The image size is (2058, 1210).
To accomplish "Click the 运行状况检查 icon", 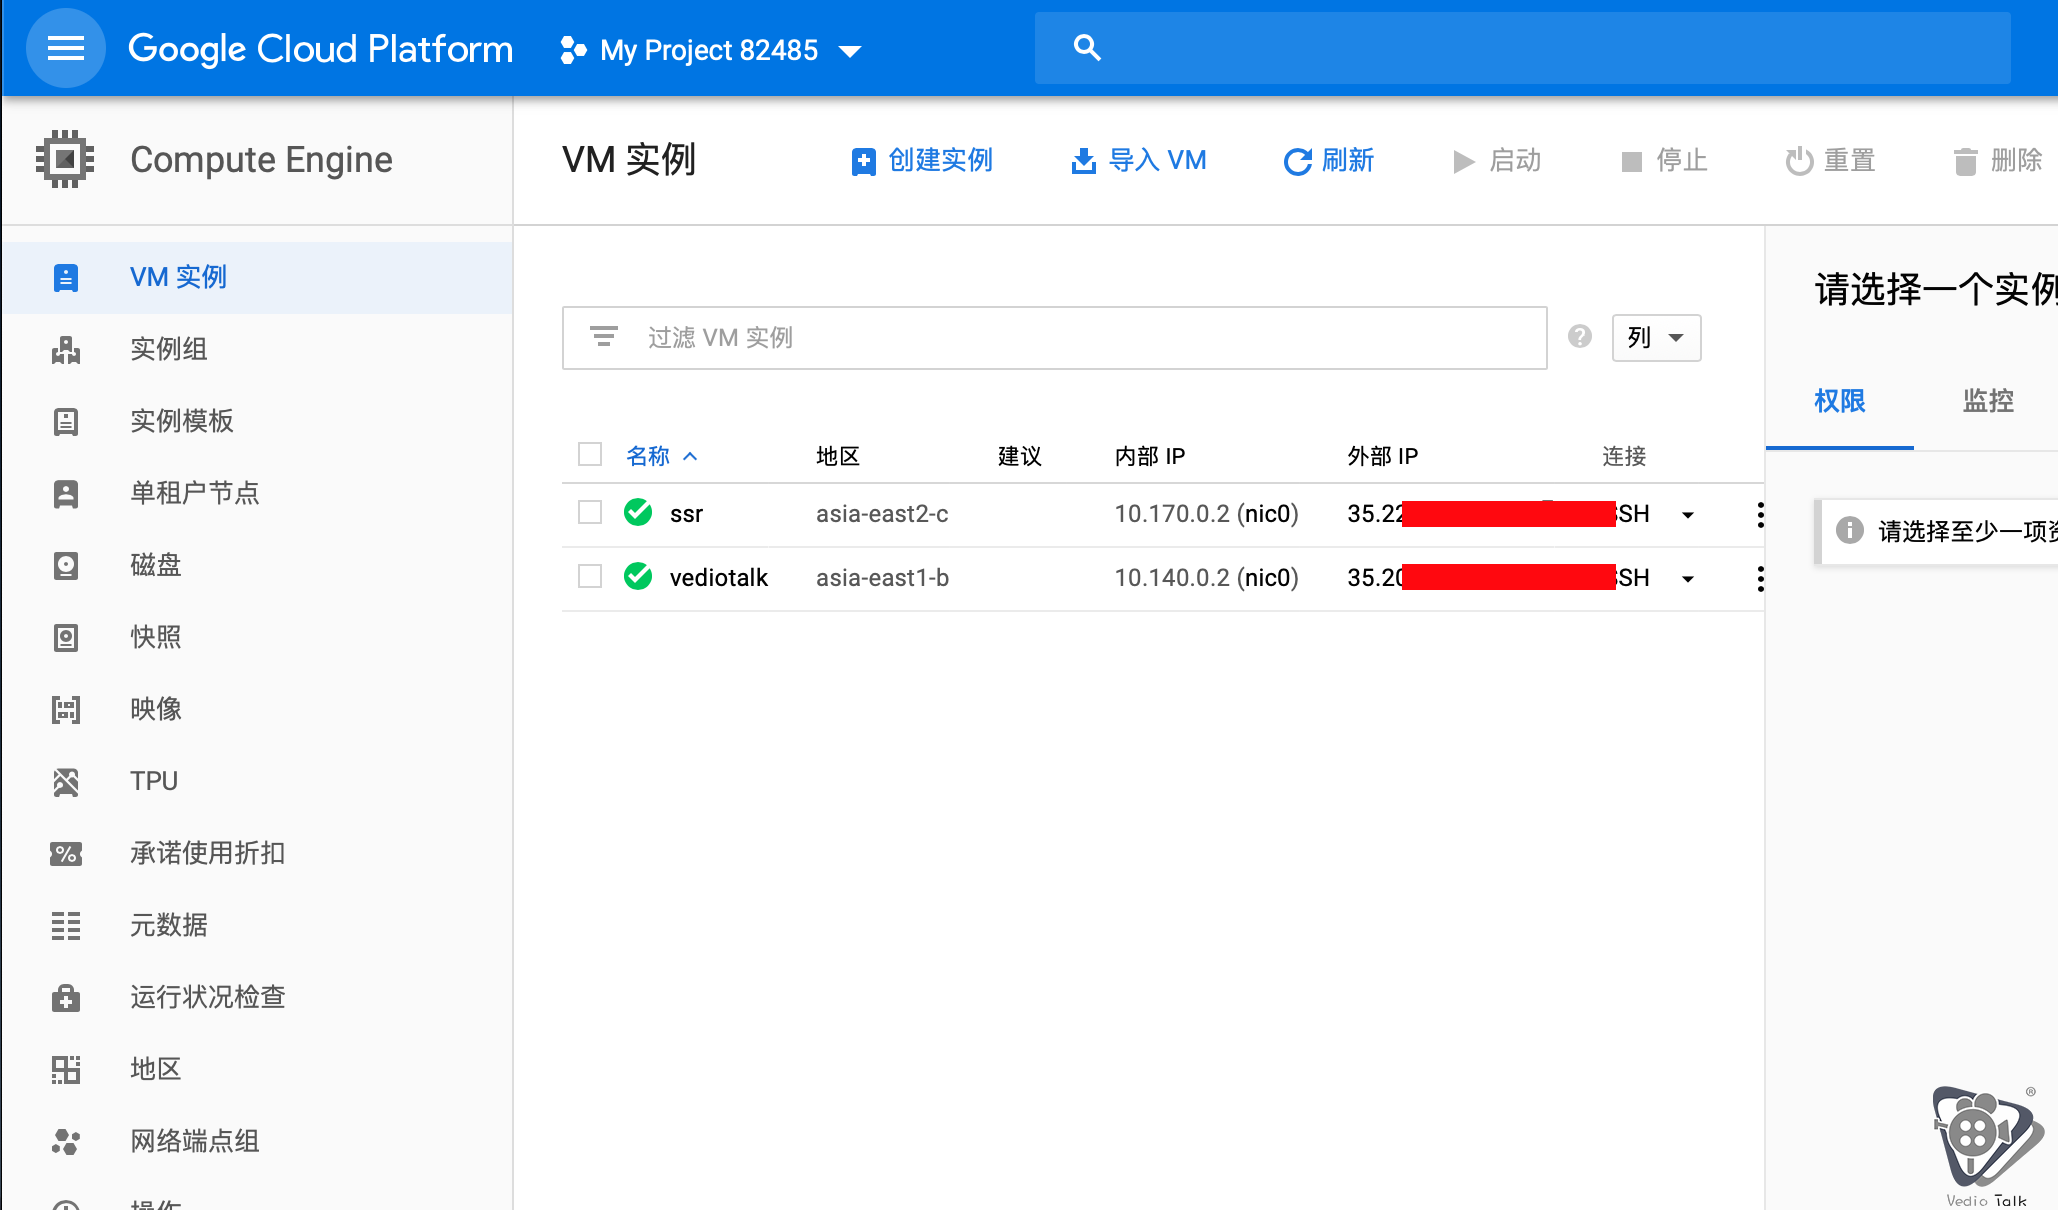I will coord(66,997).
